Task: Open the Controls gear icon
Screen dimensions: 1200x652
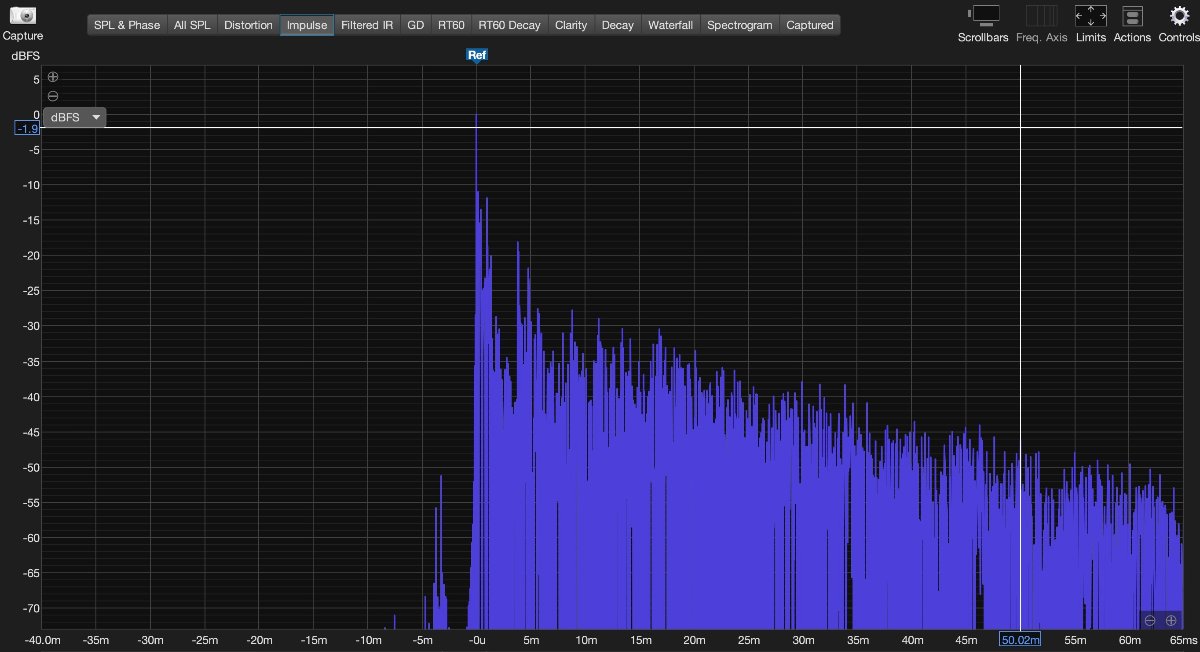Action: tap(1178, 16)
